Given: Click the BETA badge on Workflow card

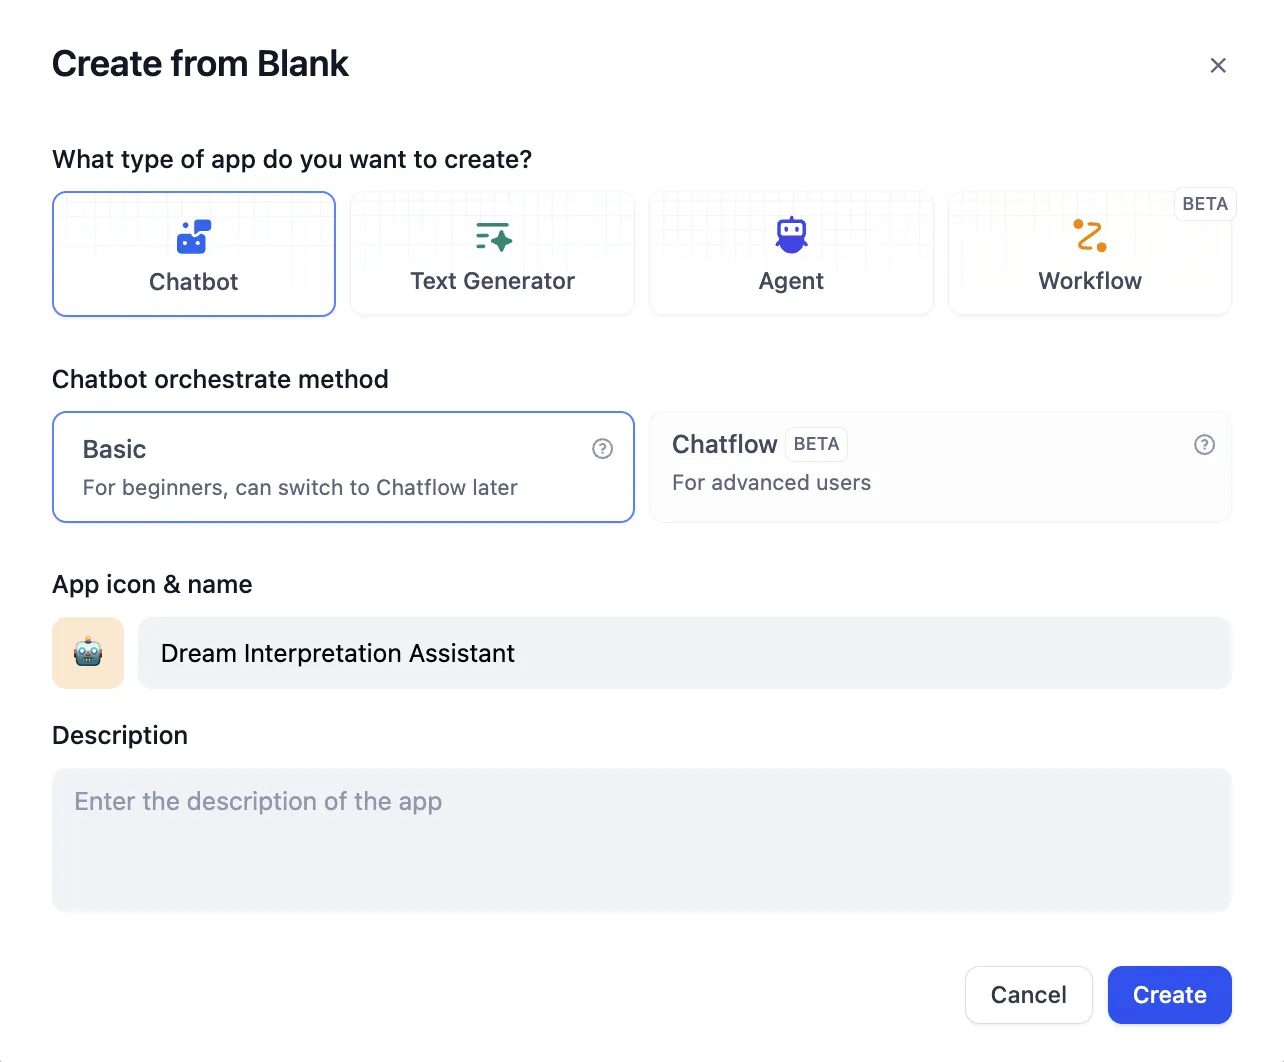Looking at the screenshot, I should coord(1204,204).
